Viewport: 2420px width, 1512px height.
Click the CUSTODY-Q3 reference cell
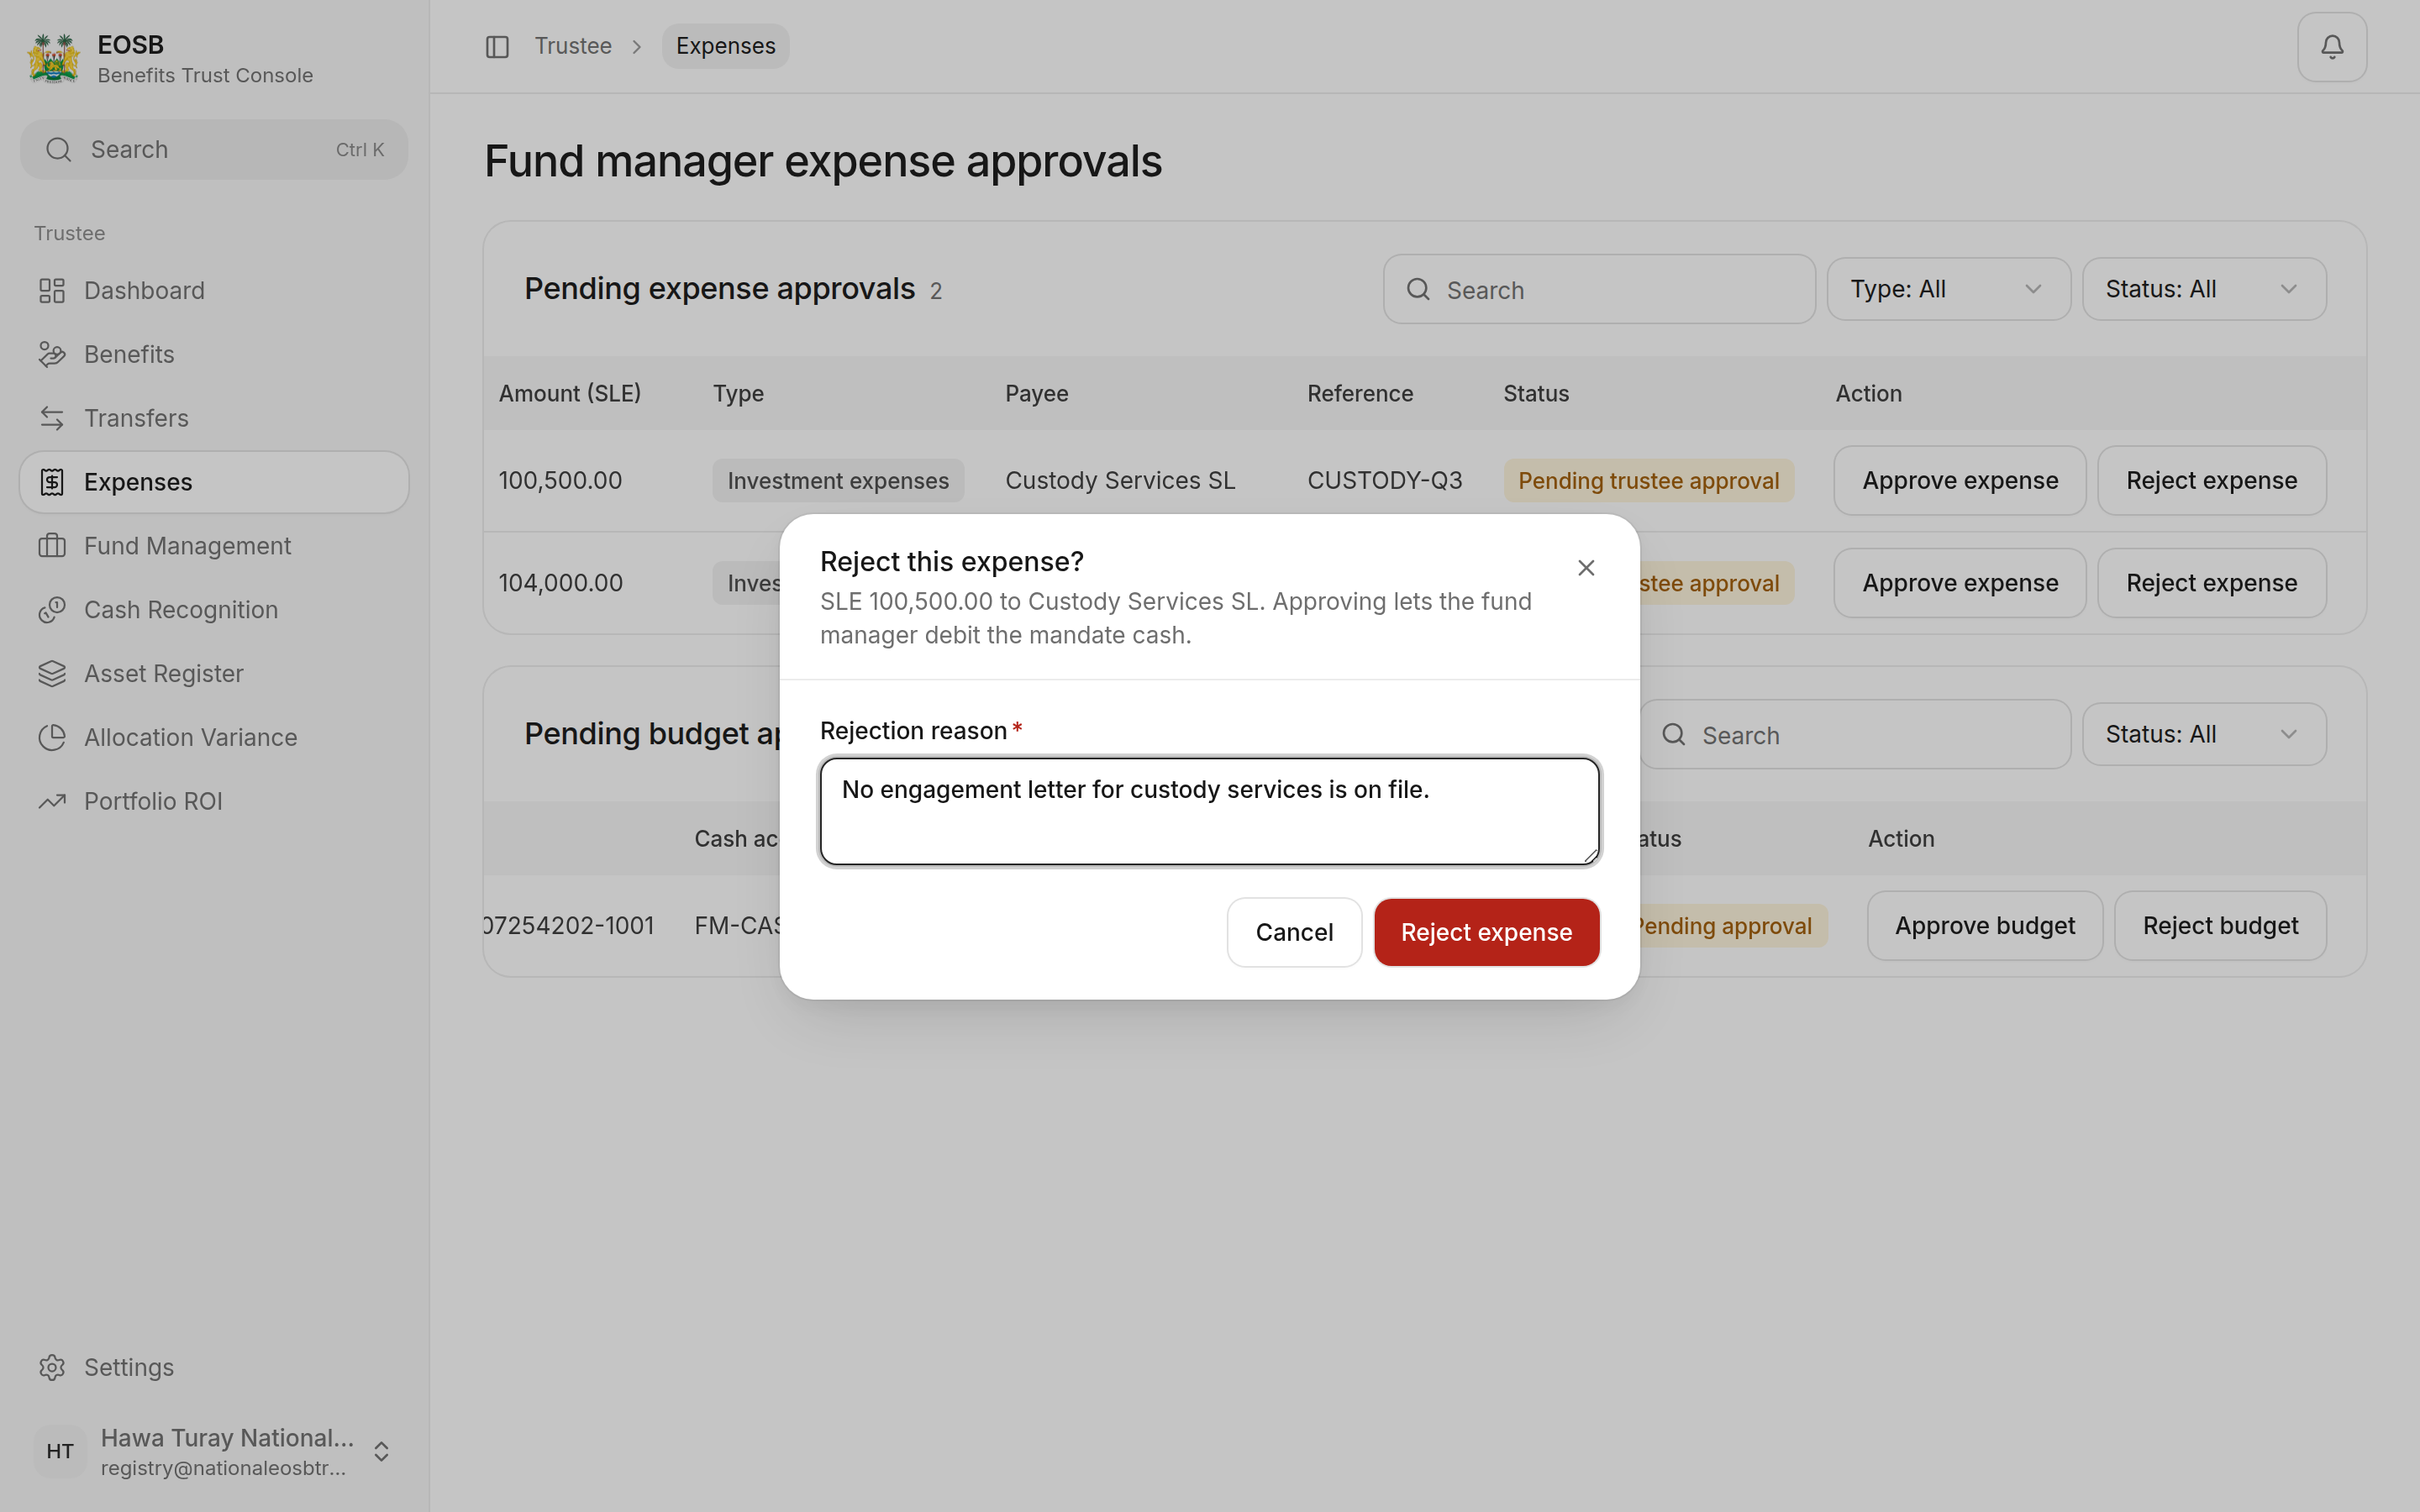tap(1385, 481)
